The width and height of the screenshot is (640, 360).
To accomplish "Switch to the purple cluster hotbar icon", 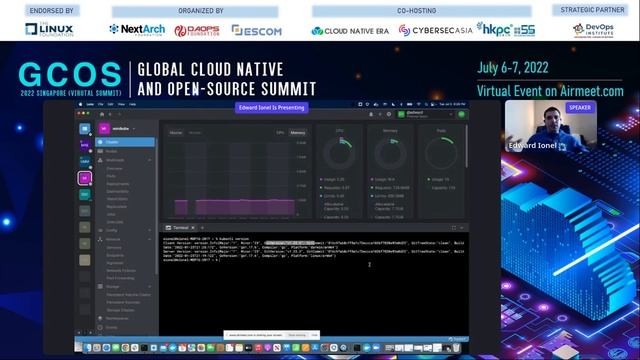I will (85, 145).
